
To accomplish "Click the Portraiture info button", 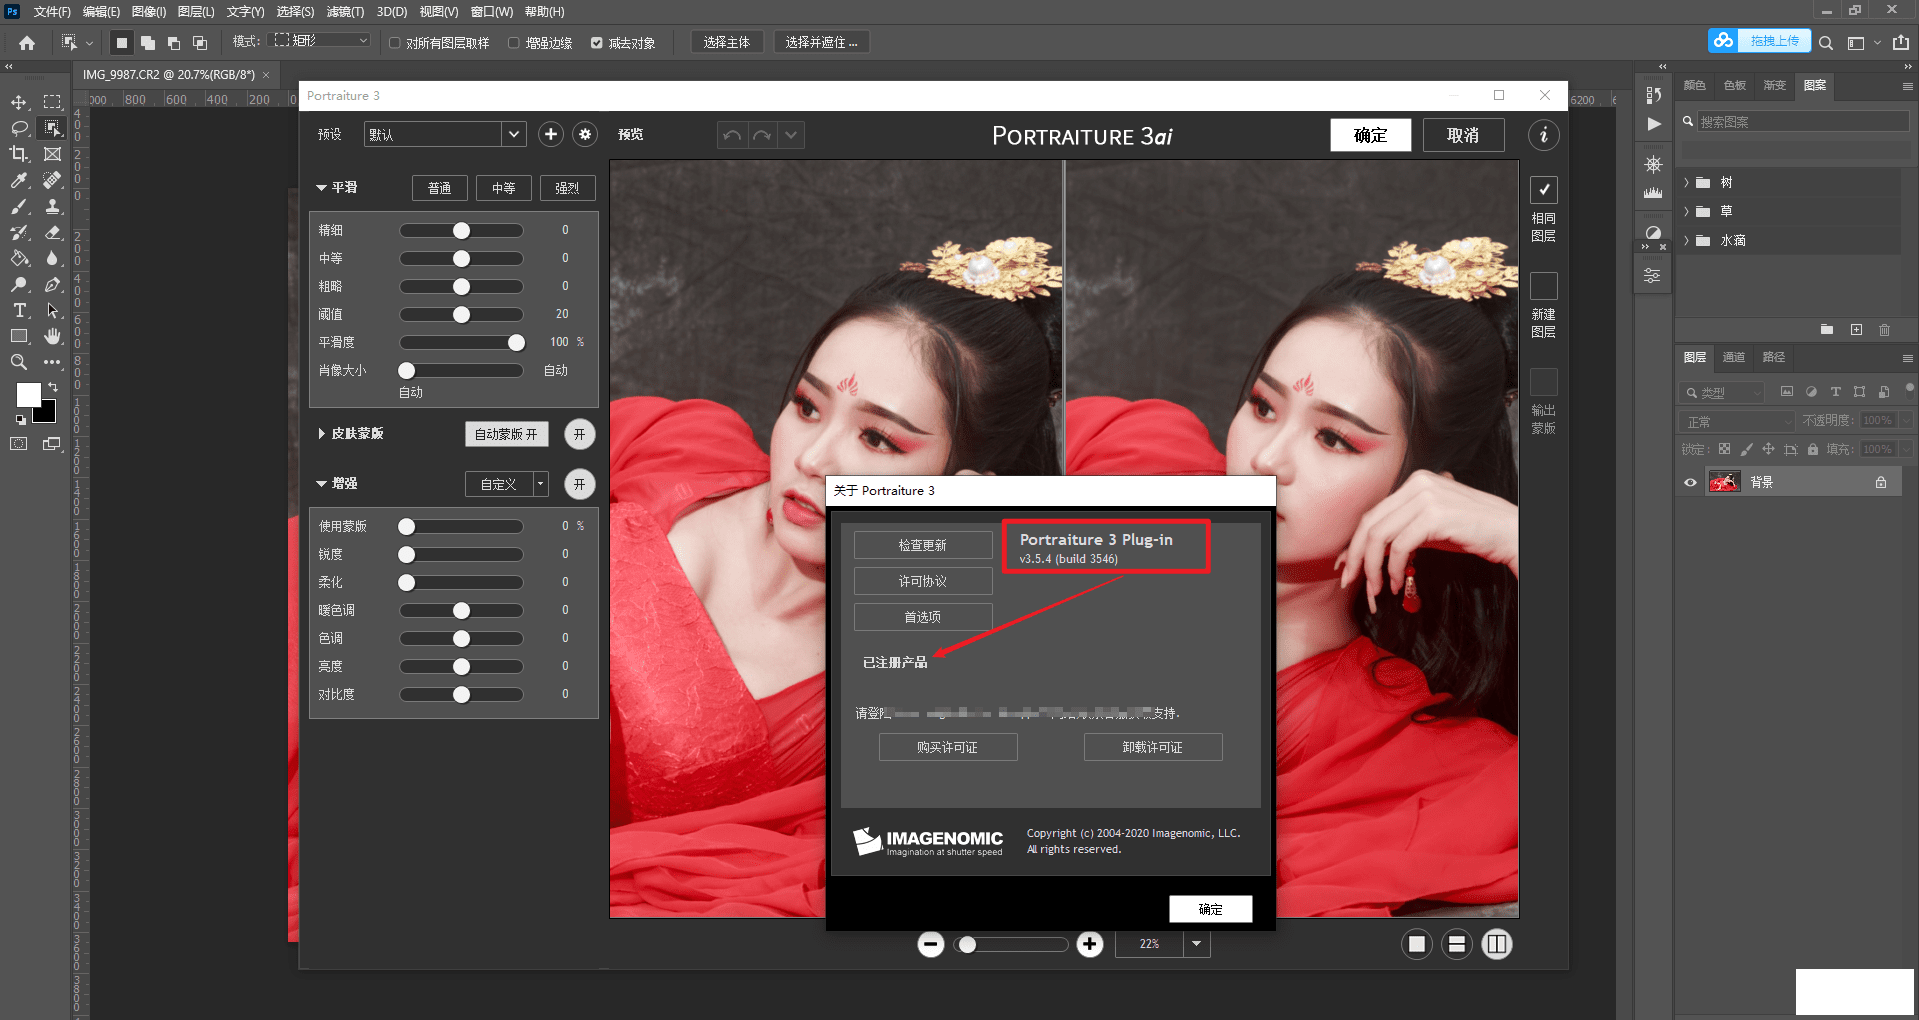I will 1544,135.
